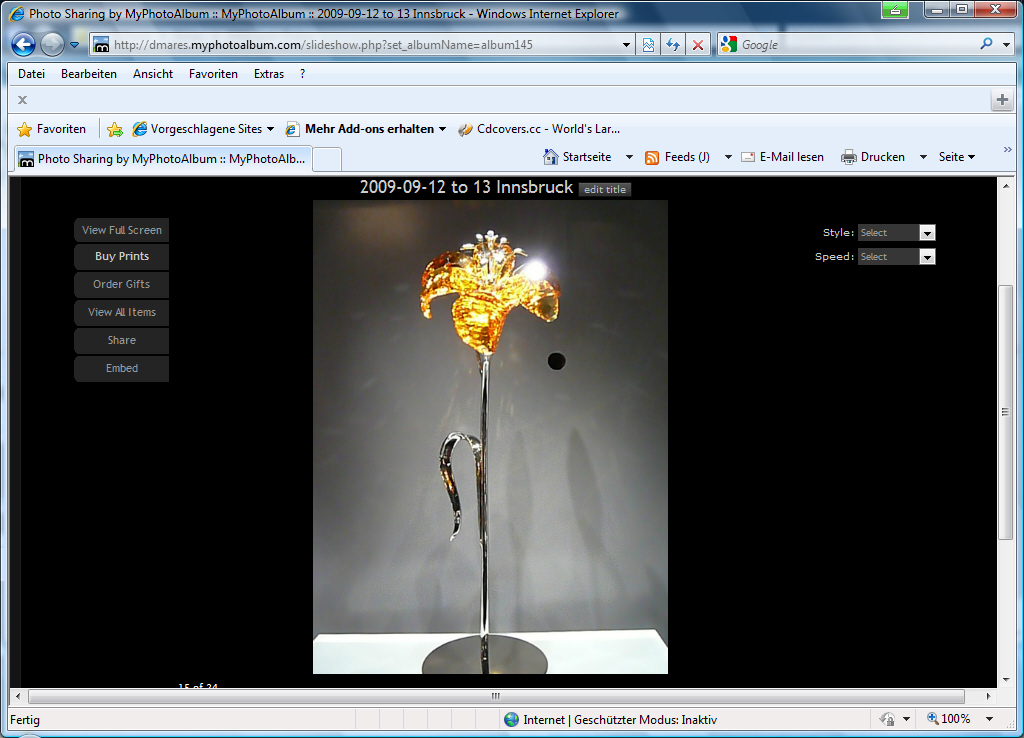This screenshot has width=1024, height=738.
Task: Click the Startseite home icon
Action: (550, 157)
